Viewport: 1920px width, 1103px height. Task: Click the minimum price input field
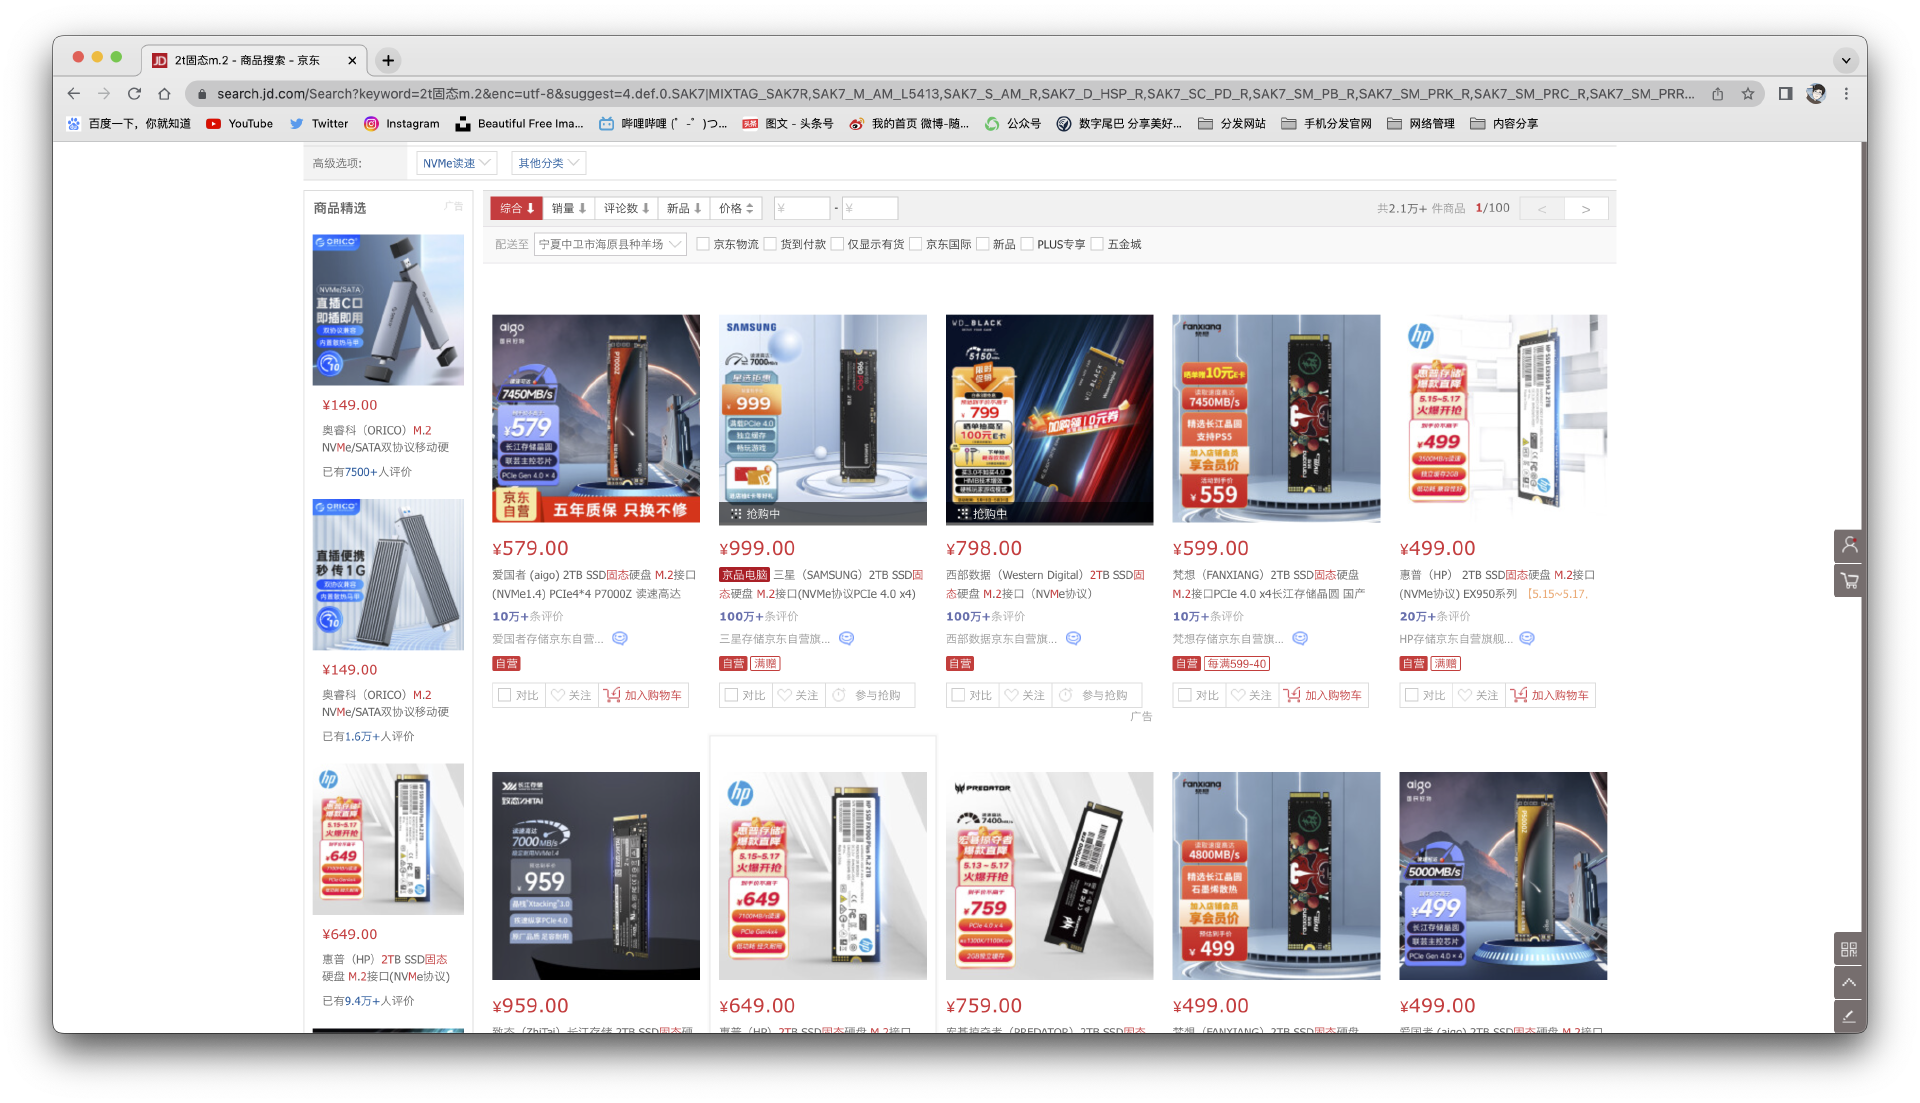click(x=801, y=209)
